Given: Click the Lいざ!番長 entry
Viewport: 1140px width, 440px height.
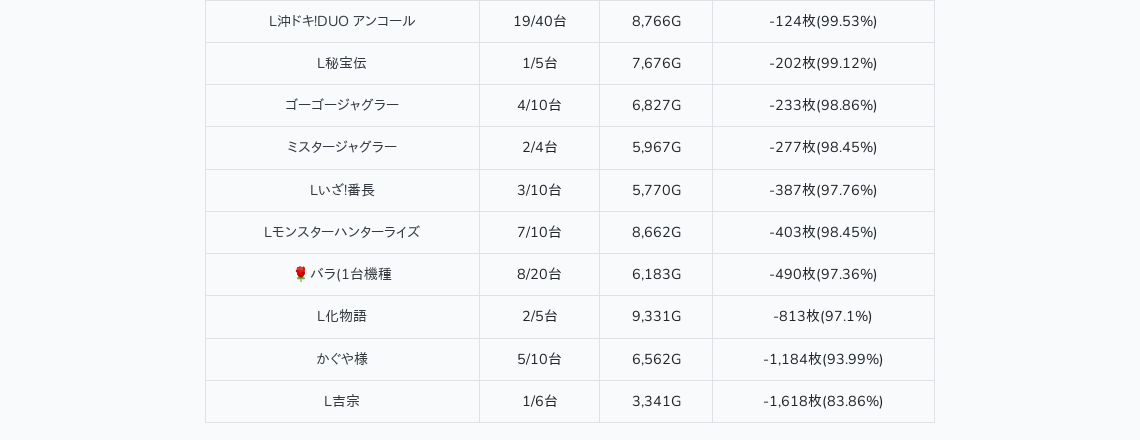Looking at the screenshot, I should click(342, 190).
